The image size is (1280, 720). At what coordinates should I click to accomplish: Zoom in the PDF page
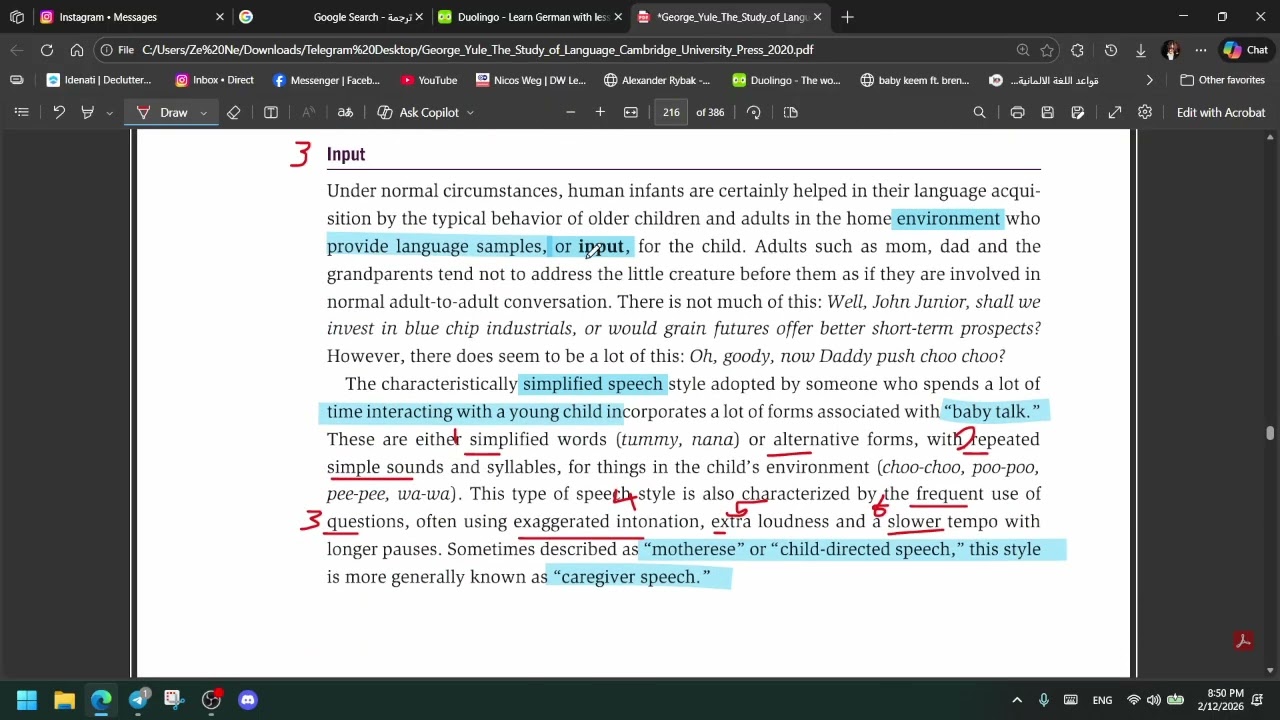(x=600, y=112)
